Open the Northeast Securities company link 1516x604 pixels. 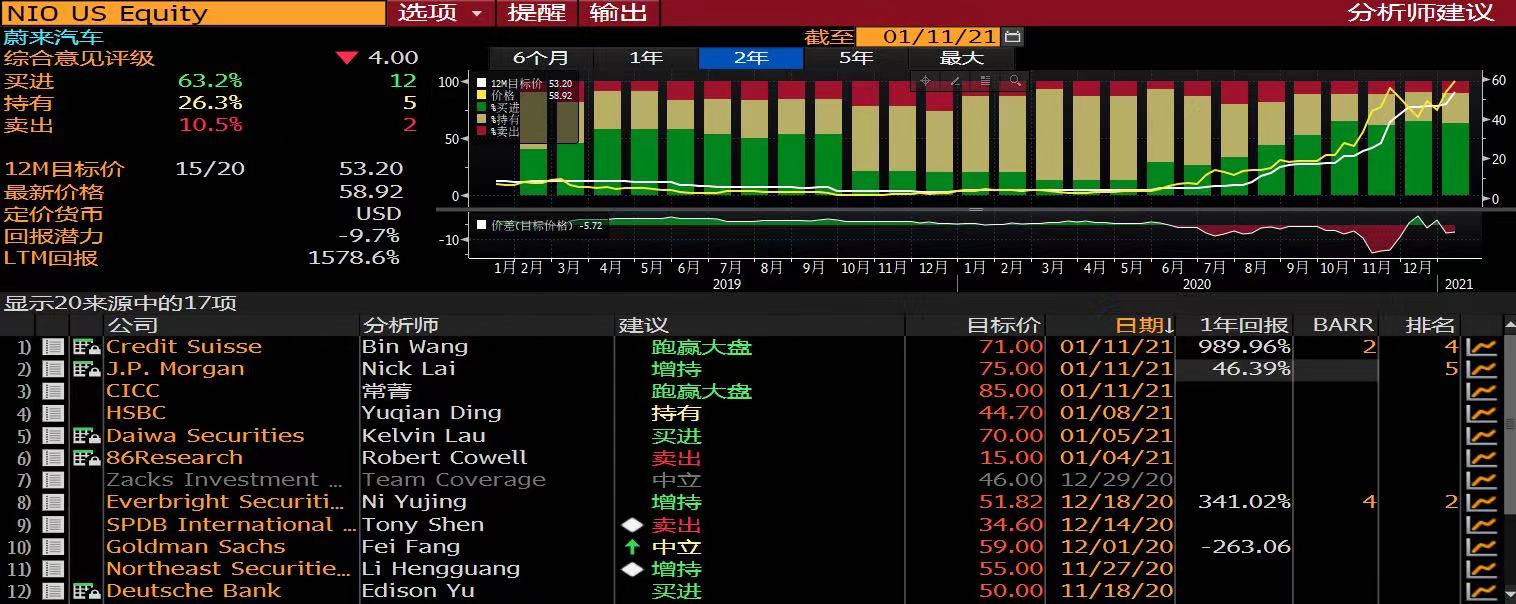pyautogui.click(x=229, y=569)
